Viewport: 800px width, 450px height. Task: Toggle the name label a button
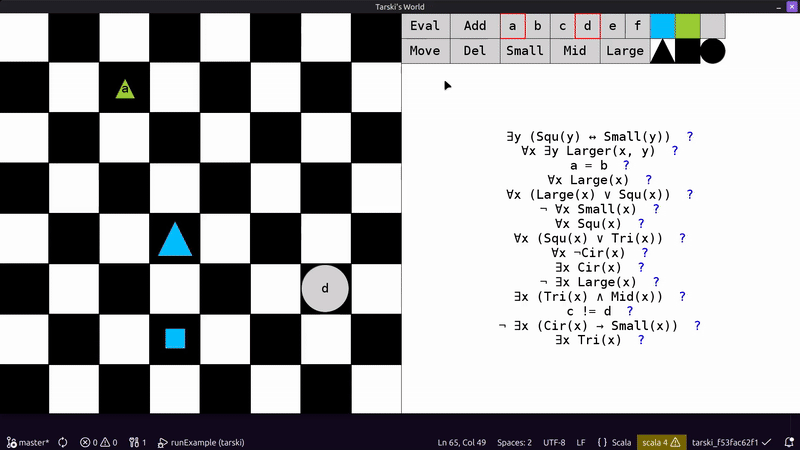pyautogui.click(x=513, y=26)
